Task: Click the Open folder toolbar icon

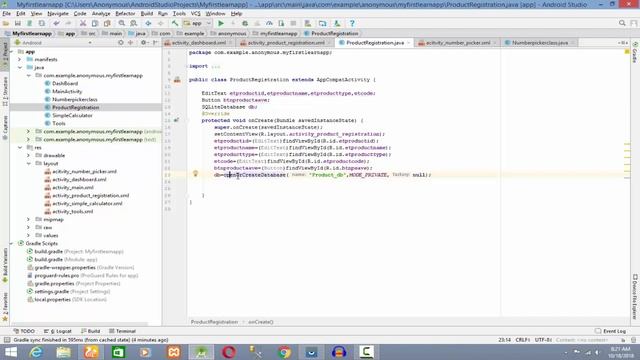Action: pyautogui.click(x=6, y=24)
